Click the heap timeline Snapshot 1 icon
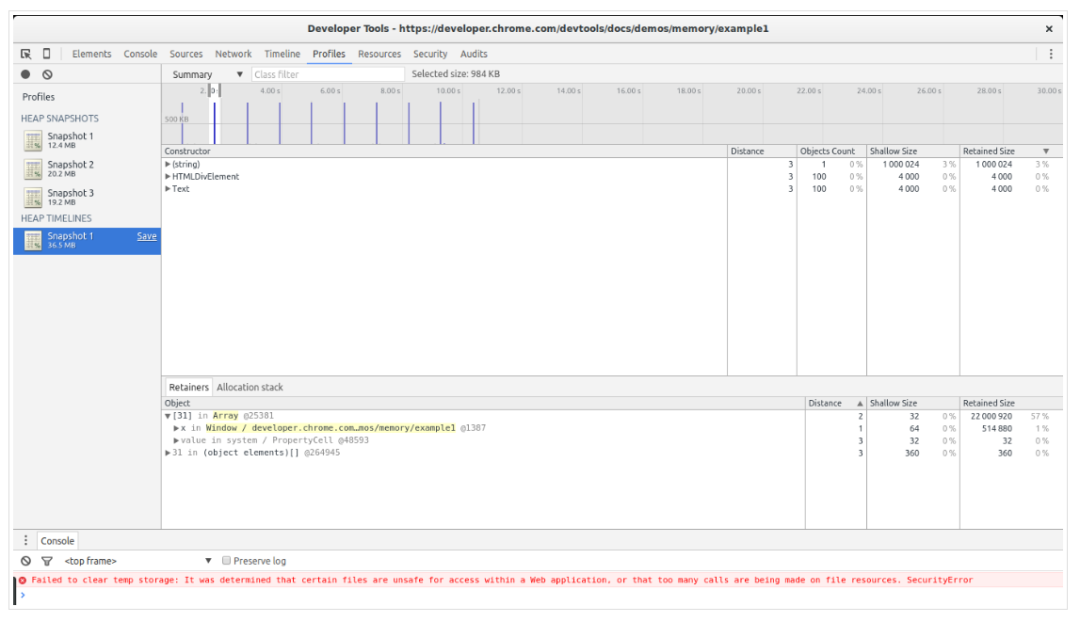Image resolution: width=1080 pixels, height=622 pixels. [x=32, y=240]
